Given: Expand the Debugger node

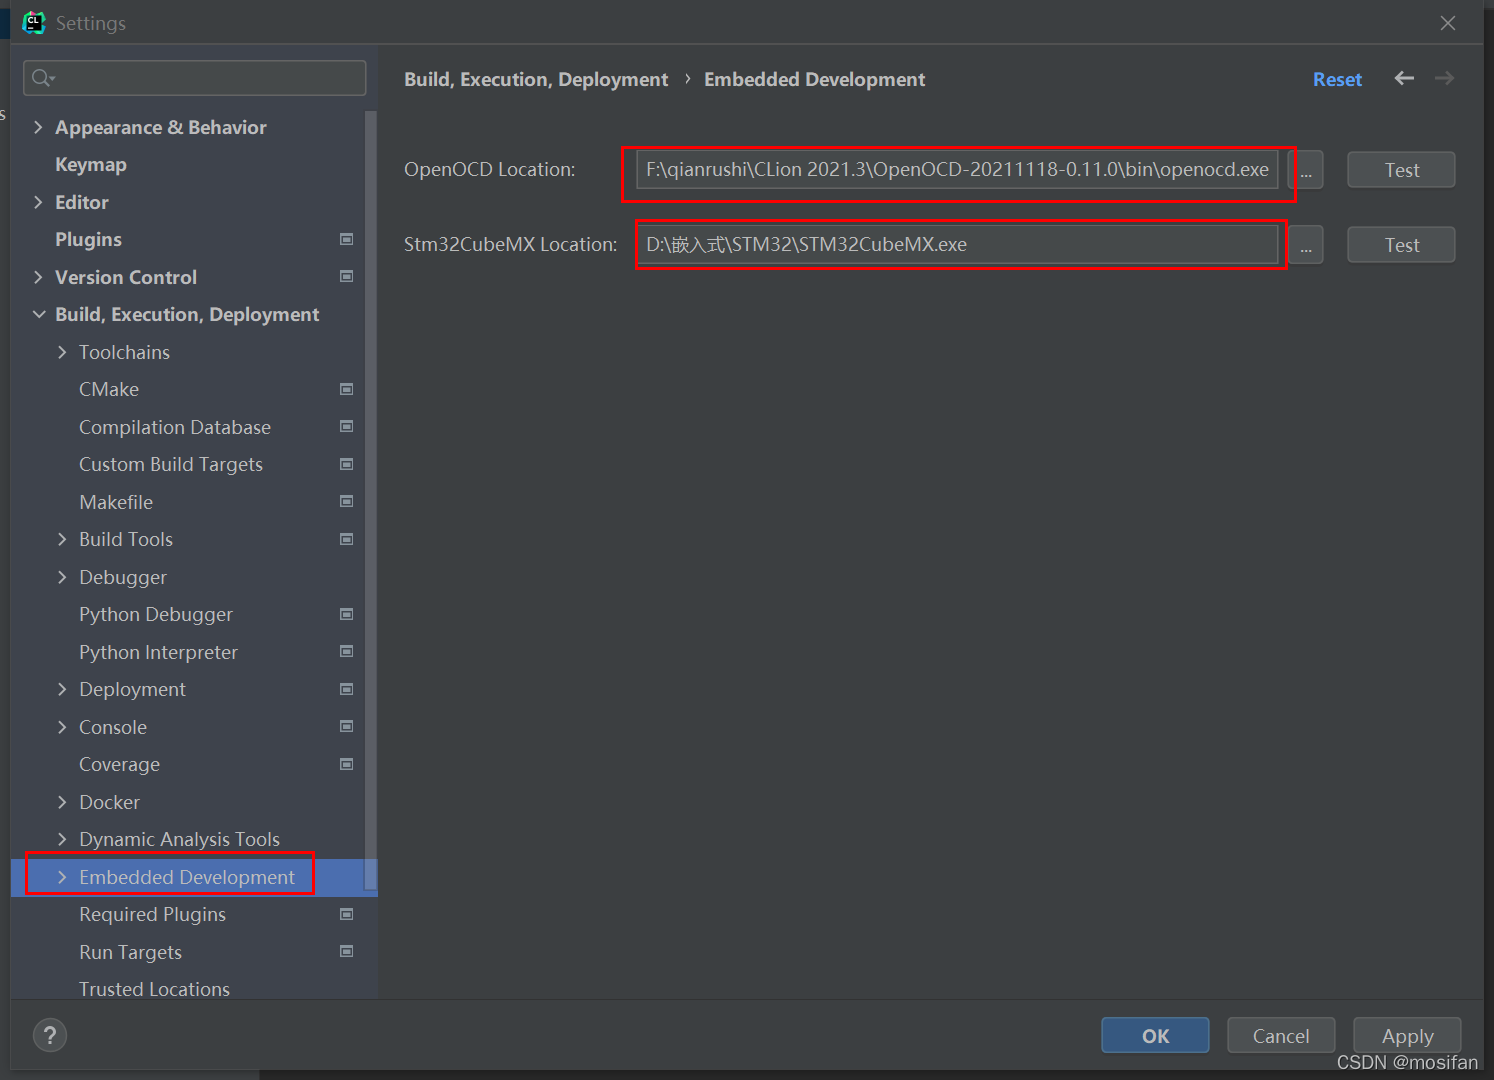Looking at the screenshot, I should click(x=62, y=577).
